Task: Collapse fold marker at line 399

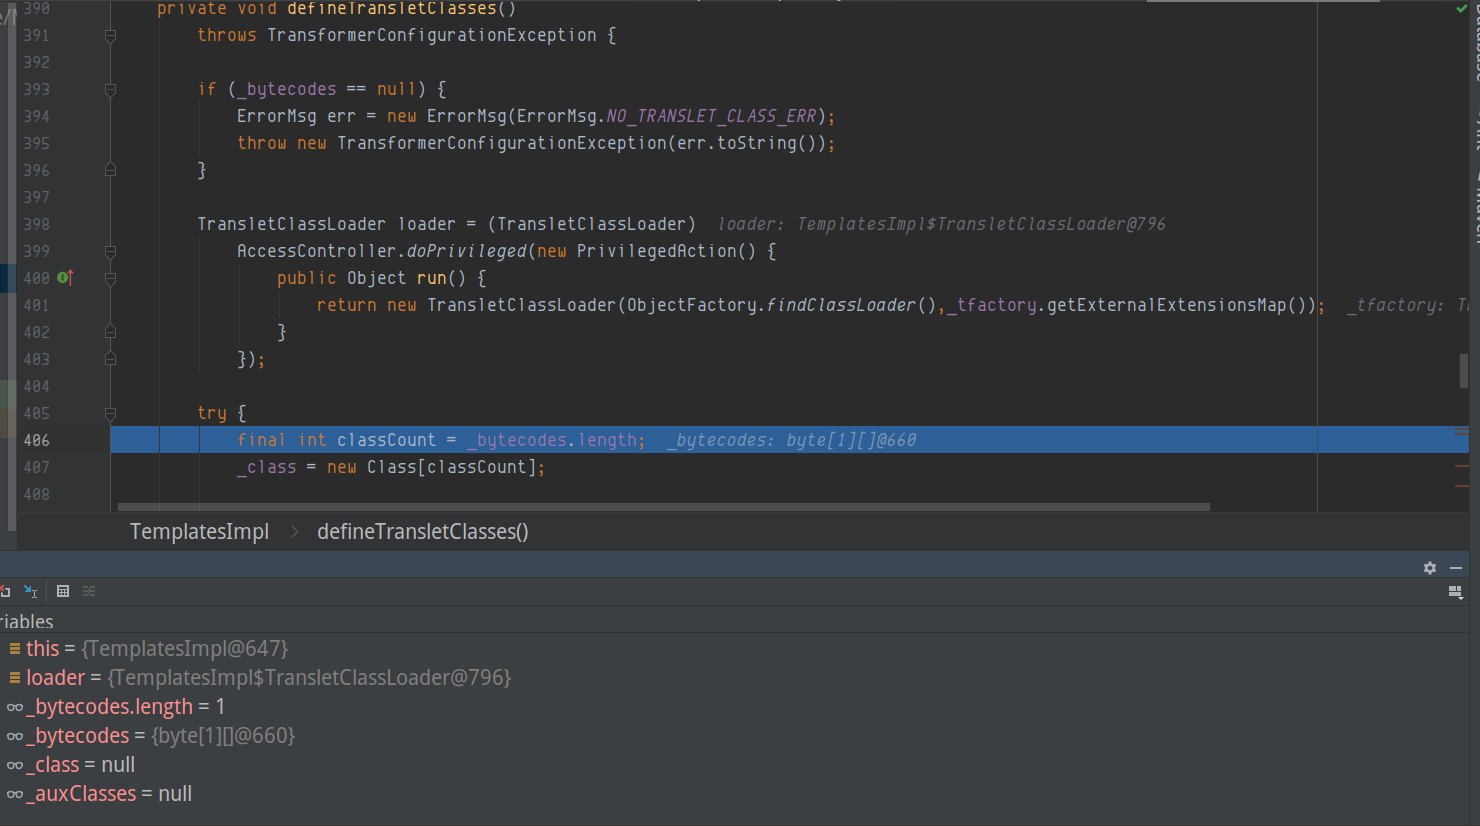Action: [110, 252]
